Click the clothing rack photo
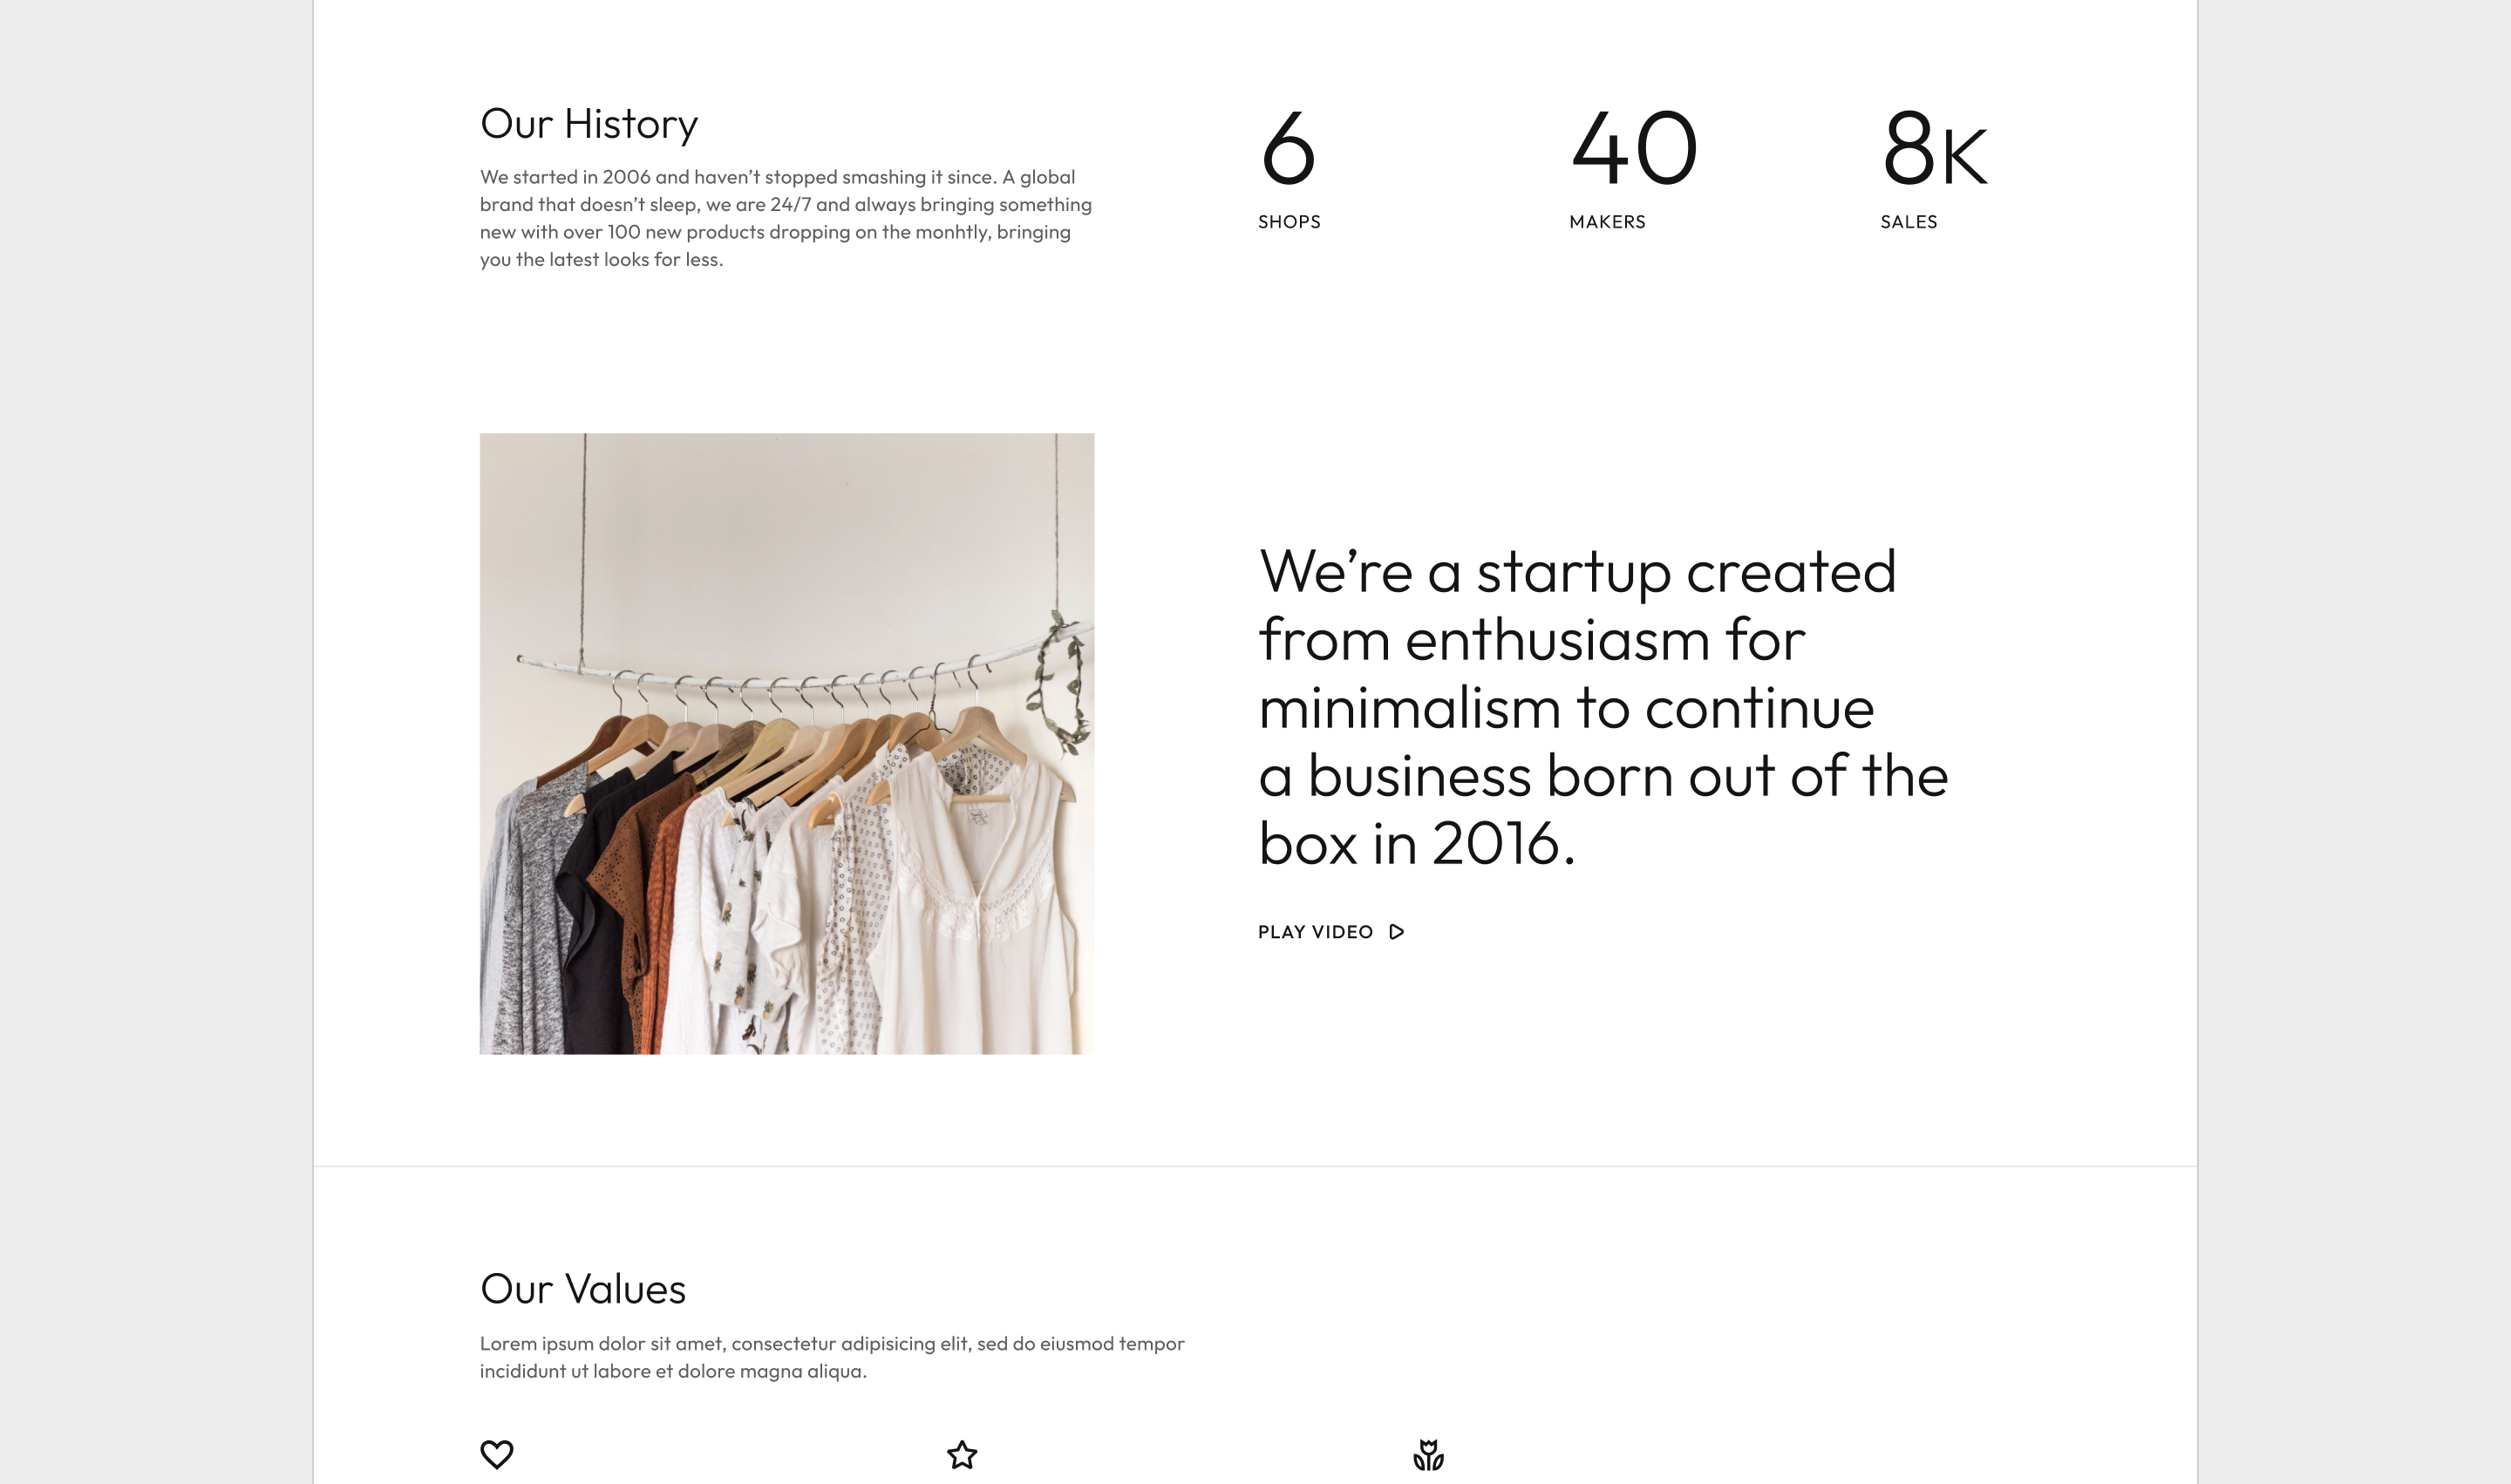This screenshot has width=2511, height=1484. tap(787, 743)
